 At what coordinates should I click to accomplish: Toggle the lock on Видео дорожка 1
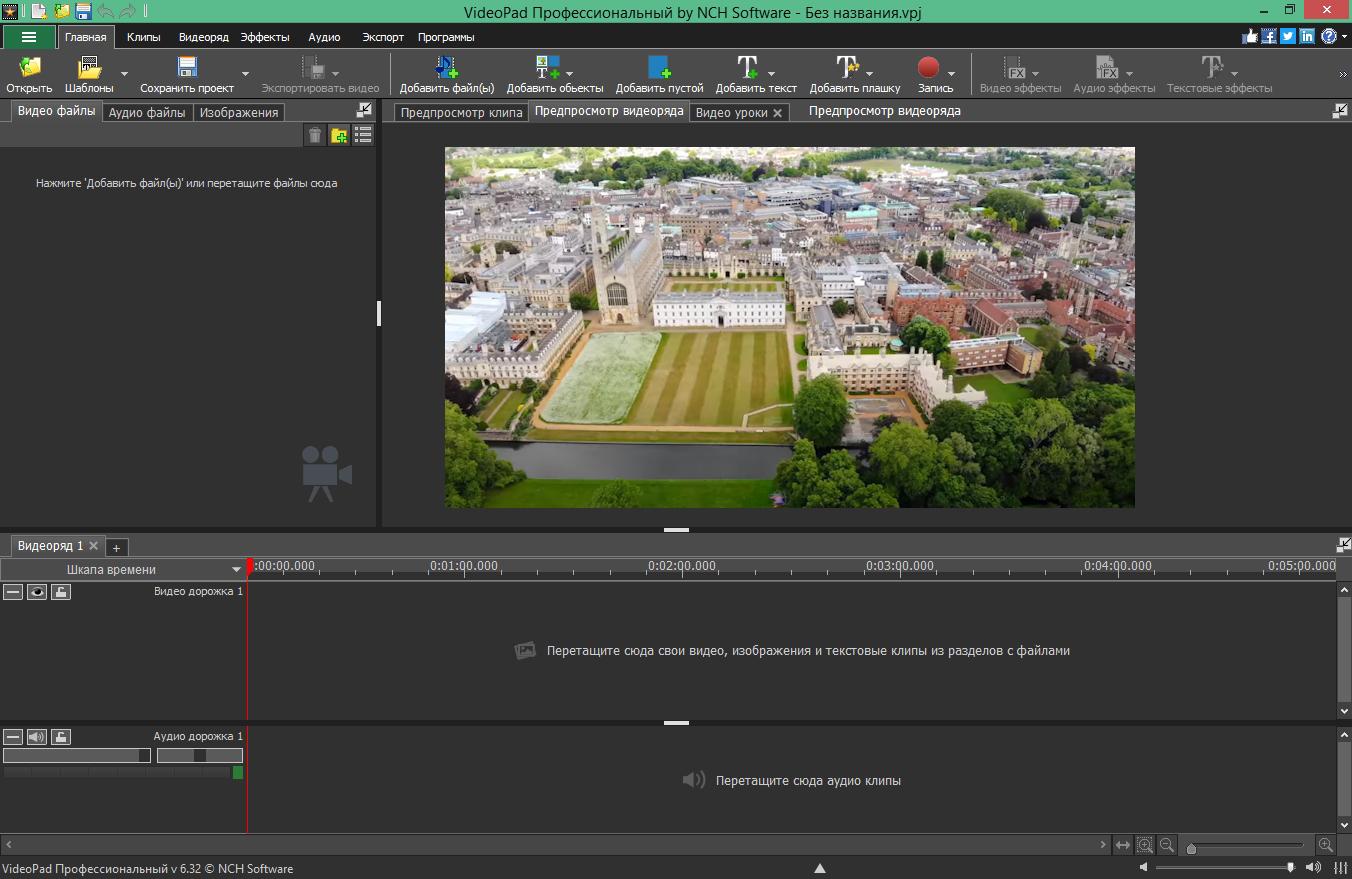(x=61, y=592)
